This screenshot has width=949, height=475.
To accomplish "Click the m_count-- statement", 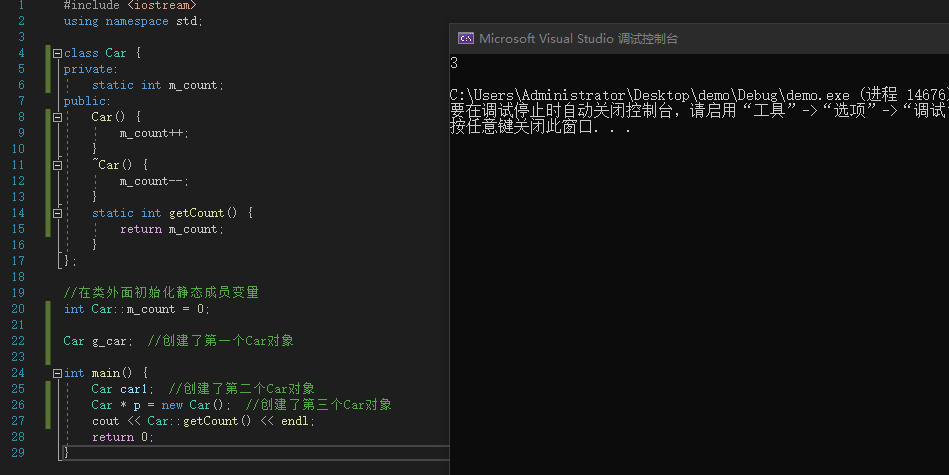I will click(154, 181).
